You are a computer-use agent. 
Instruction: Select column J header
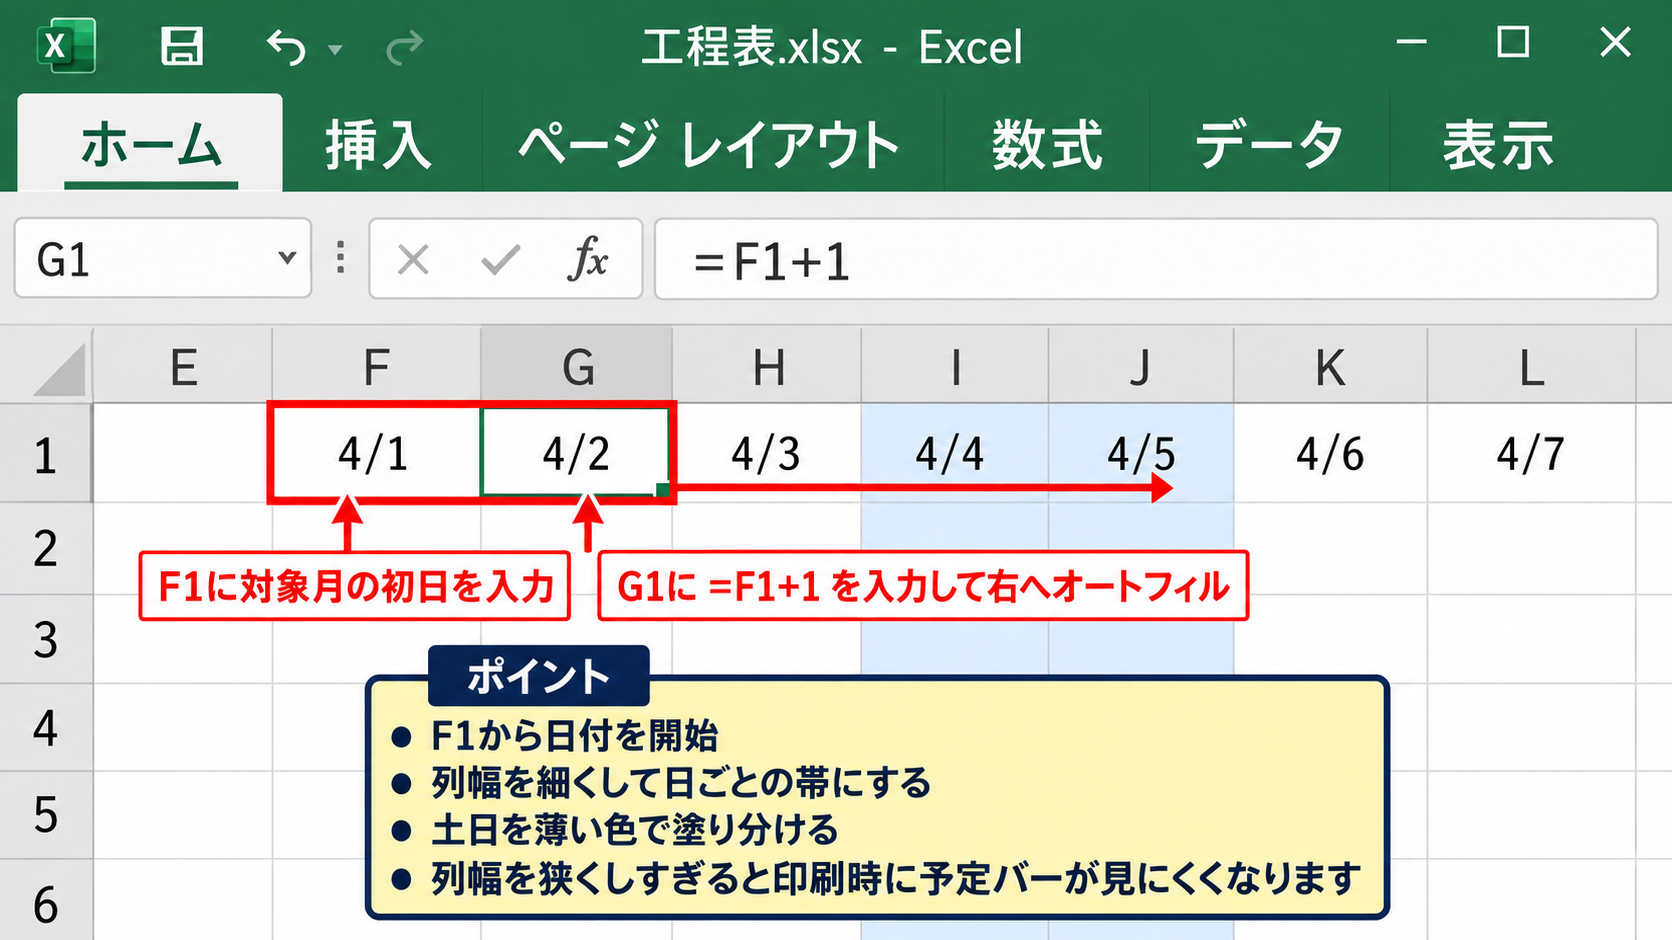tap(1141, 367)
